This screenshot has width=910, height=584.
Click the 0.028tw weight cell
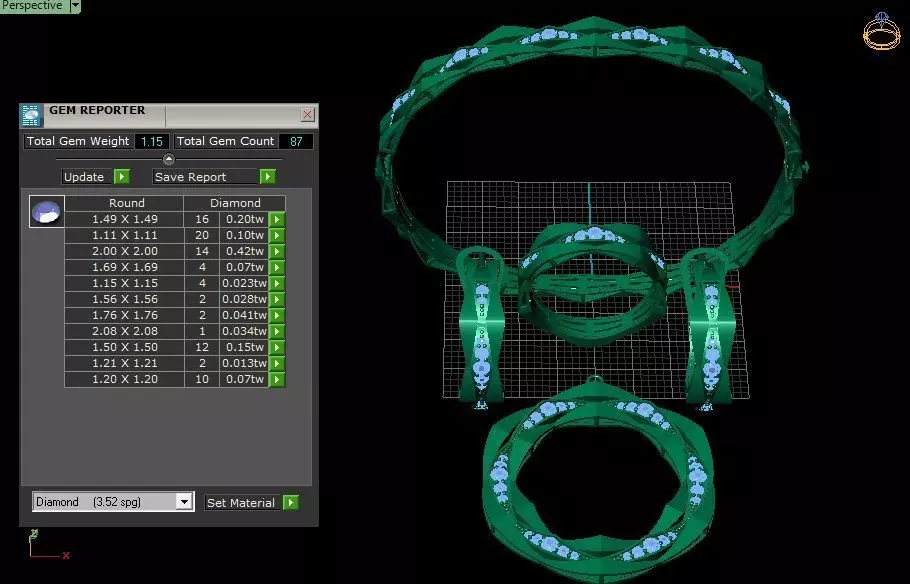tap(244, 299)
